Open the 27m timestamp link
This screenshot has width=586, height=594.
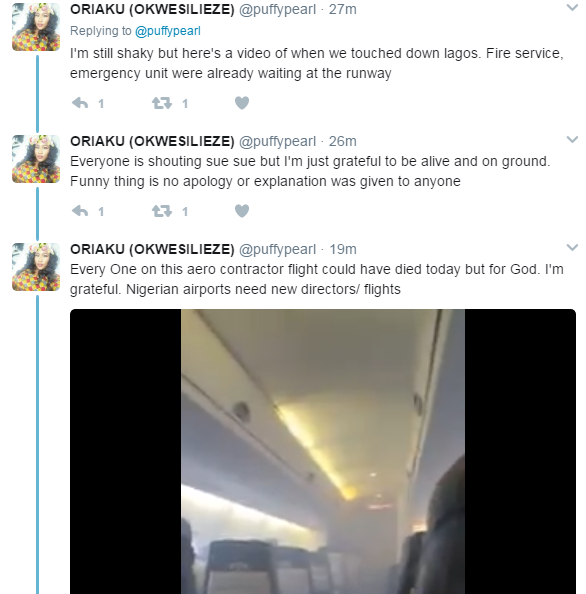[343, 9]
